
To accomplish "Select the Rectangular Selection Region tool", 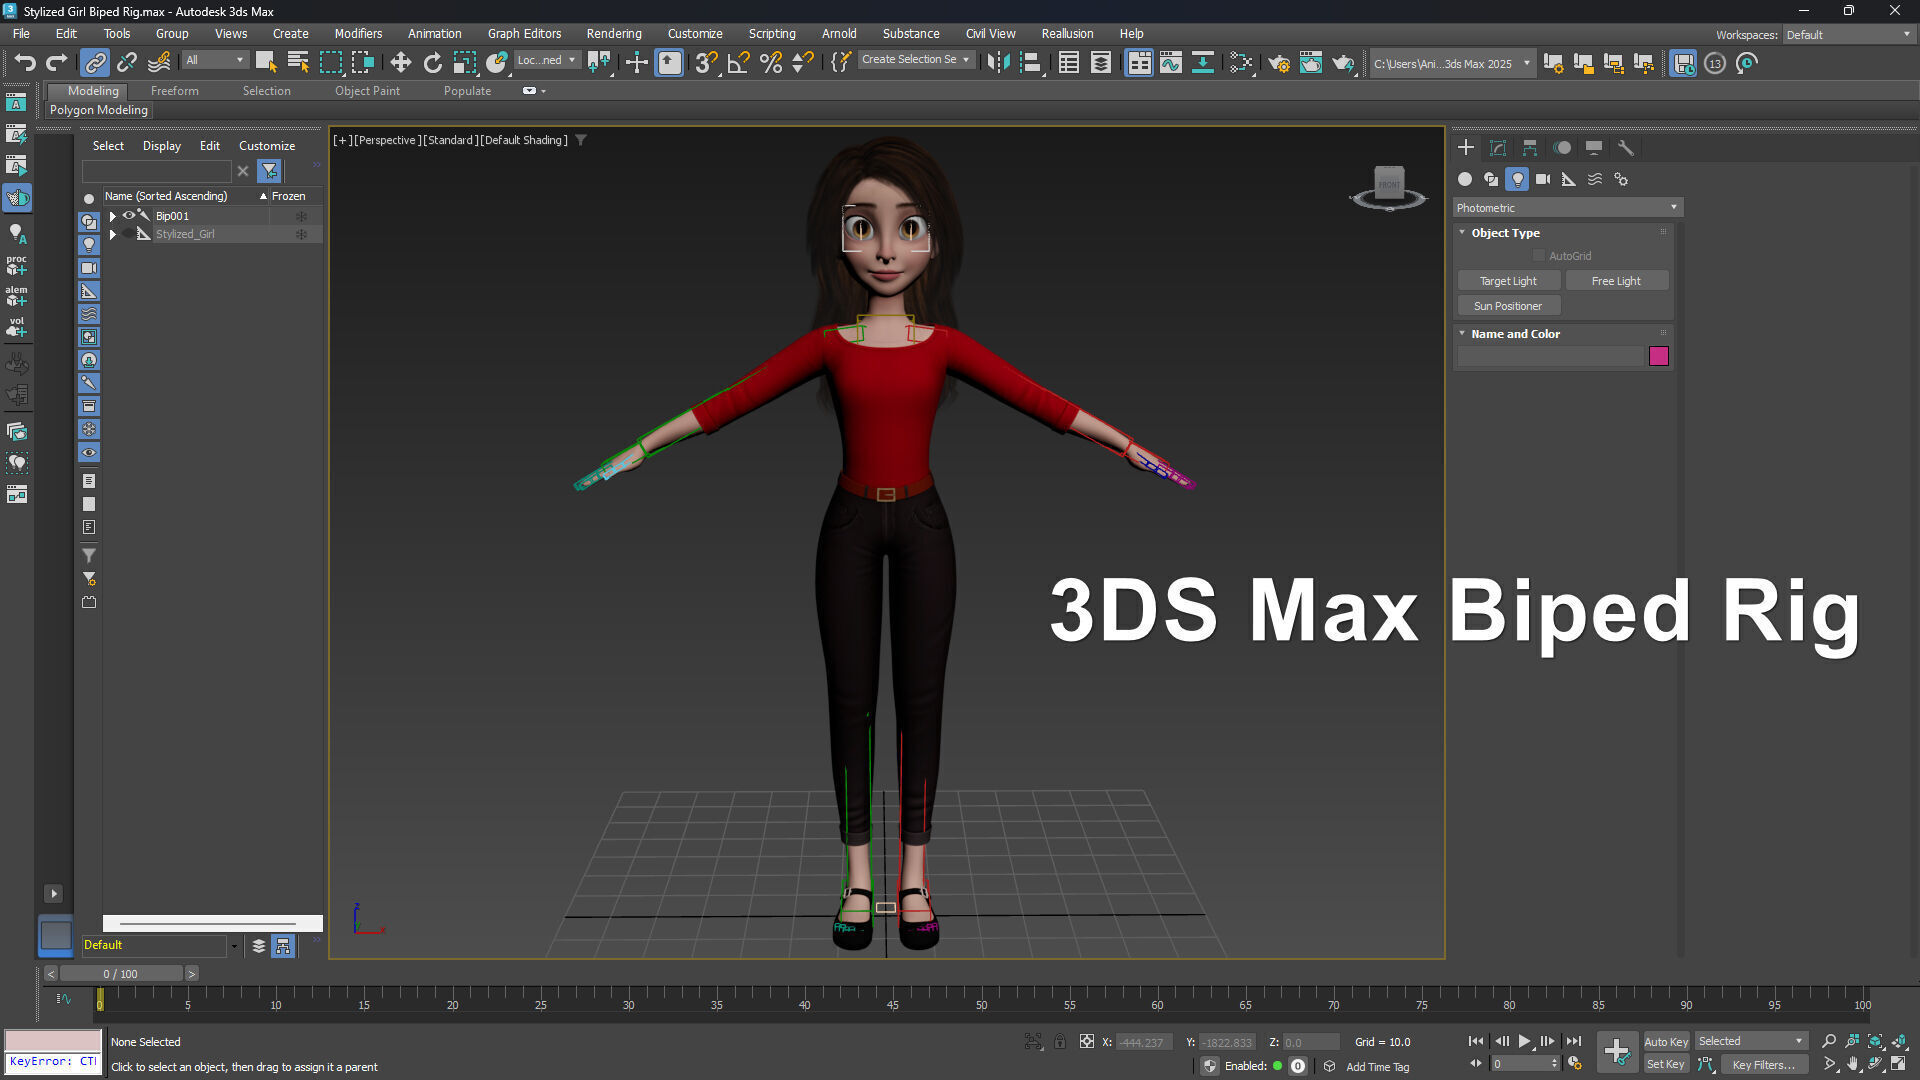I will 330,62.
